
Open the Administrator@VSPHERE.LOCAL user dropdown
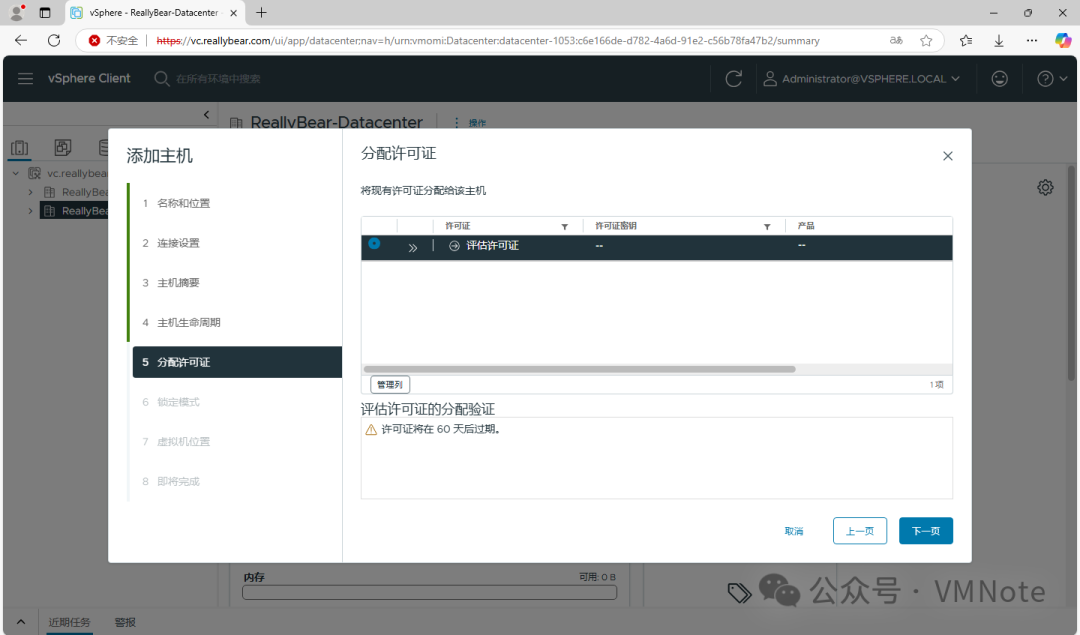pos(862,79)
